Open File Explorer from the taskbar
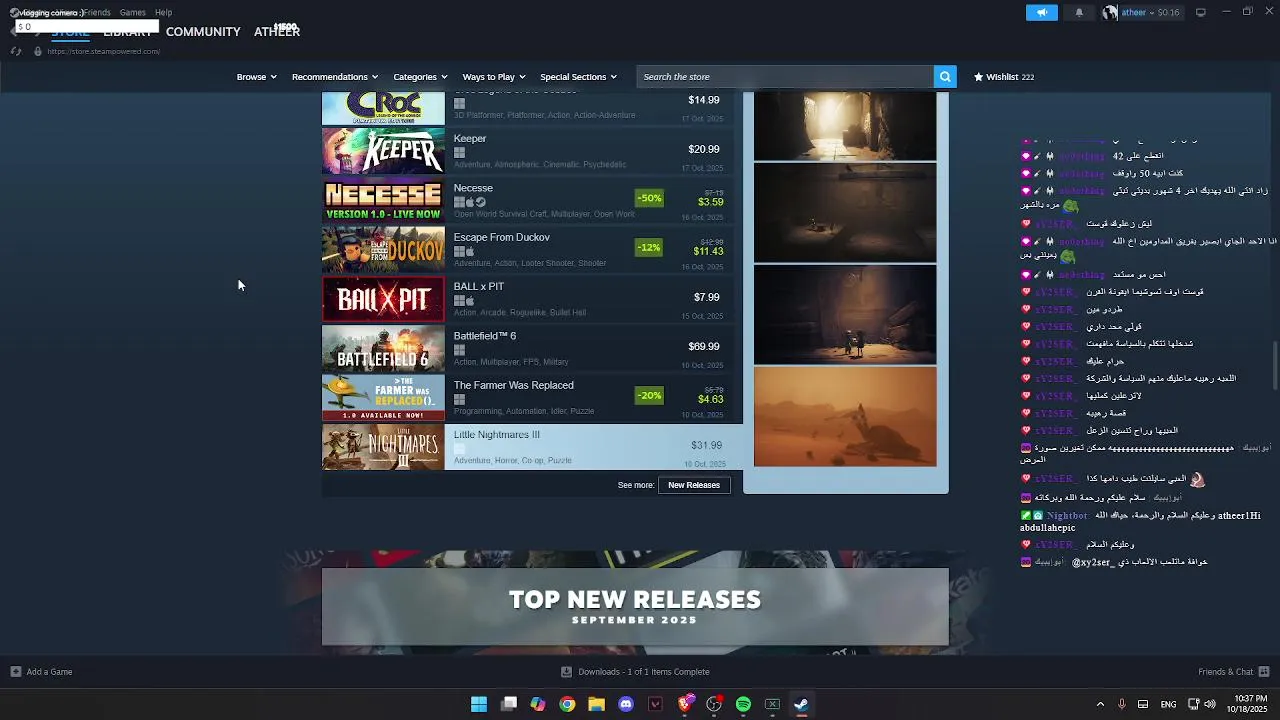Screen dimensions: 1280x720 point(597,704)
